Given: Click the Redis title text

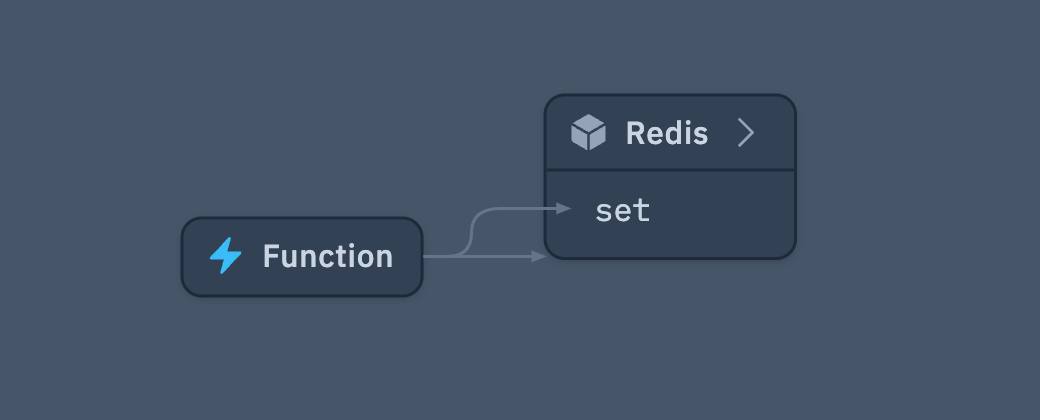Looking at the screenshot, I should [x=666, y=133].
